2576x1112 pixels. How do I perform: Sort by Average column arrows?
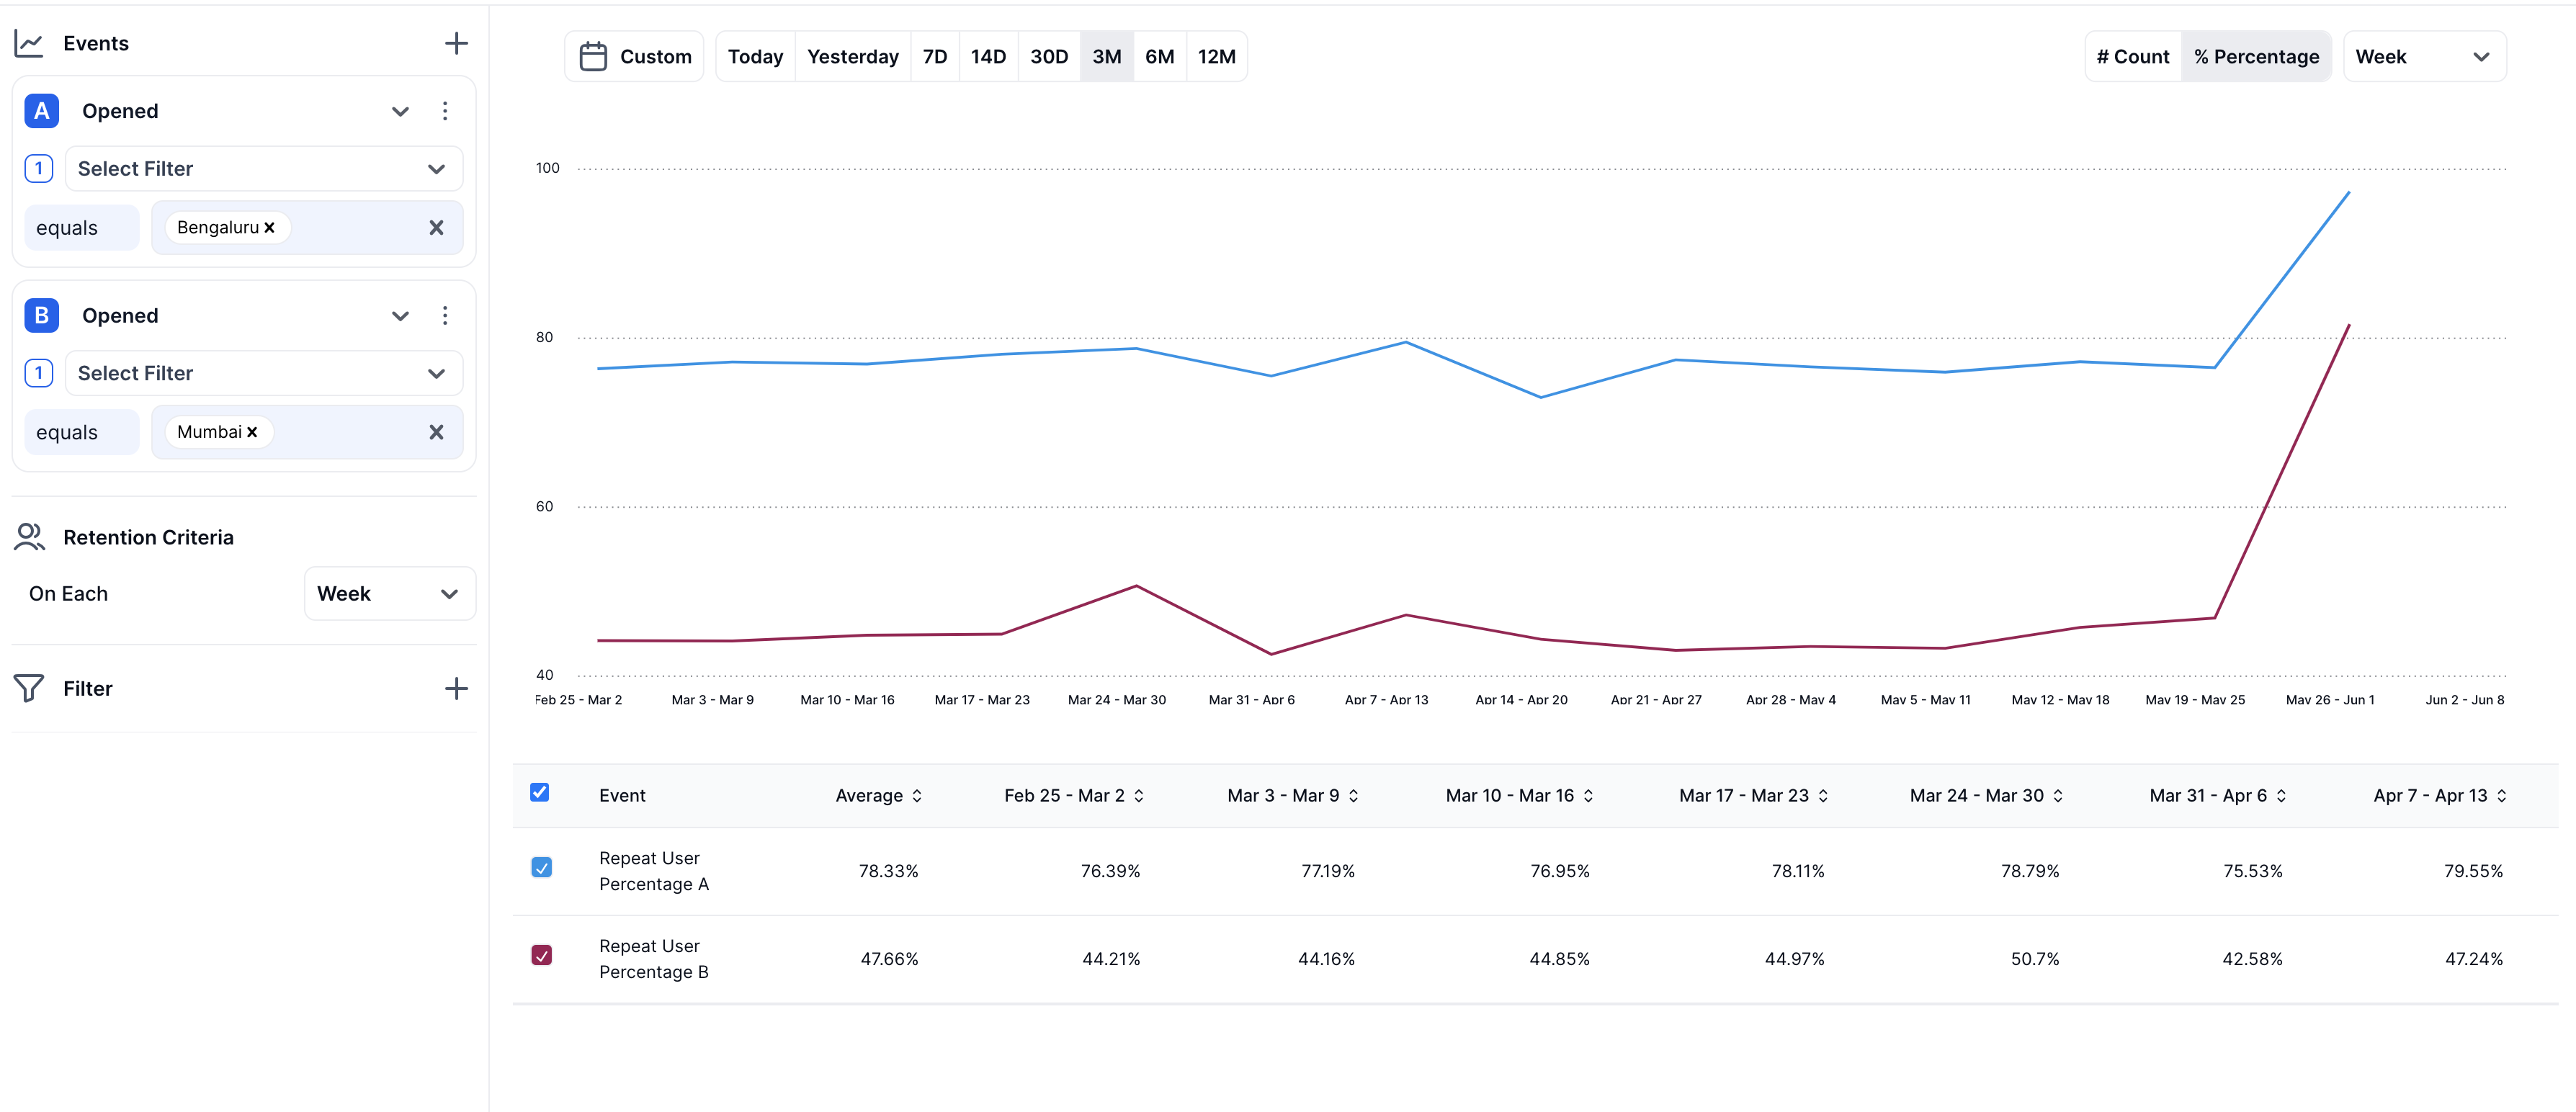(x=917, y=796)
